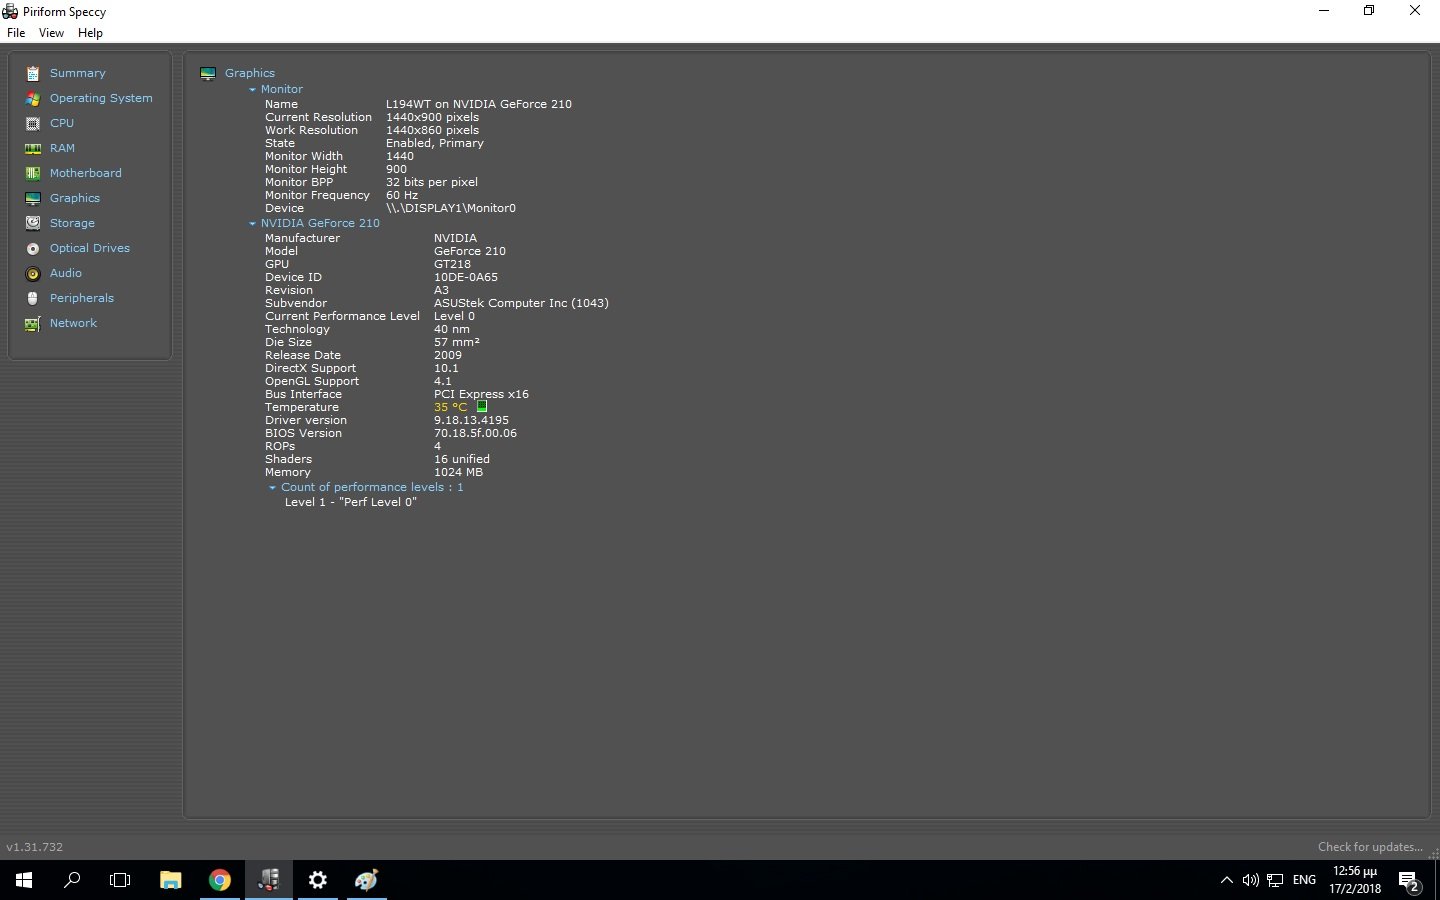
Task: Select the 57 mm² die size value
Action: coord(457,342)
